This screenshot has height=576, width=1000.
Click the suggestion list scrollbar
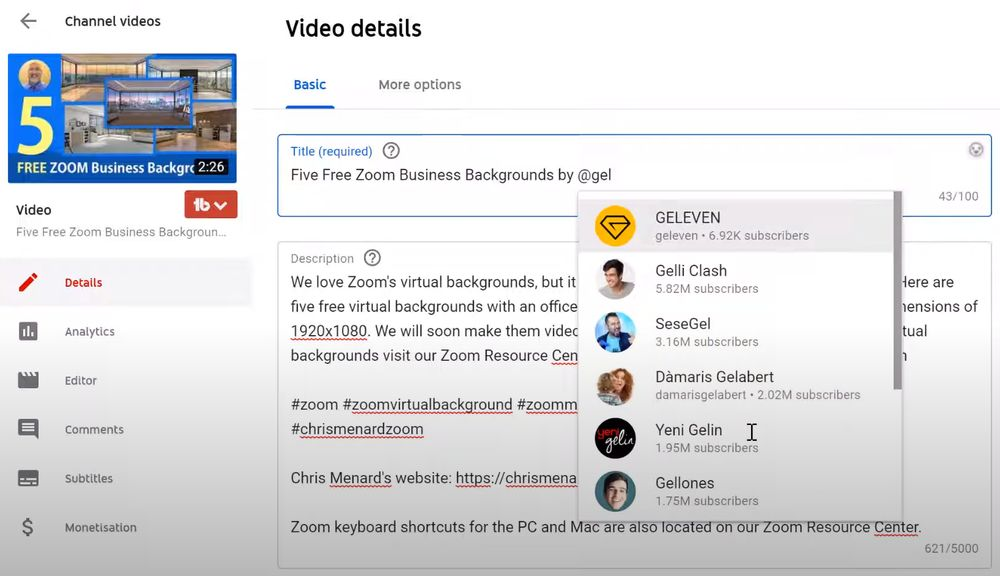point(898,290)
